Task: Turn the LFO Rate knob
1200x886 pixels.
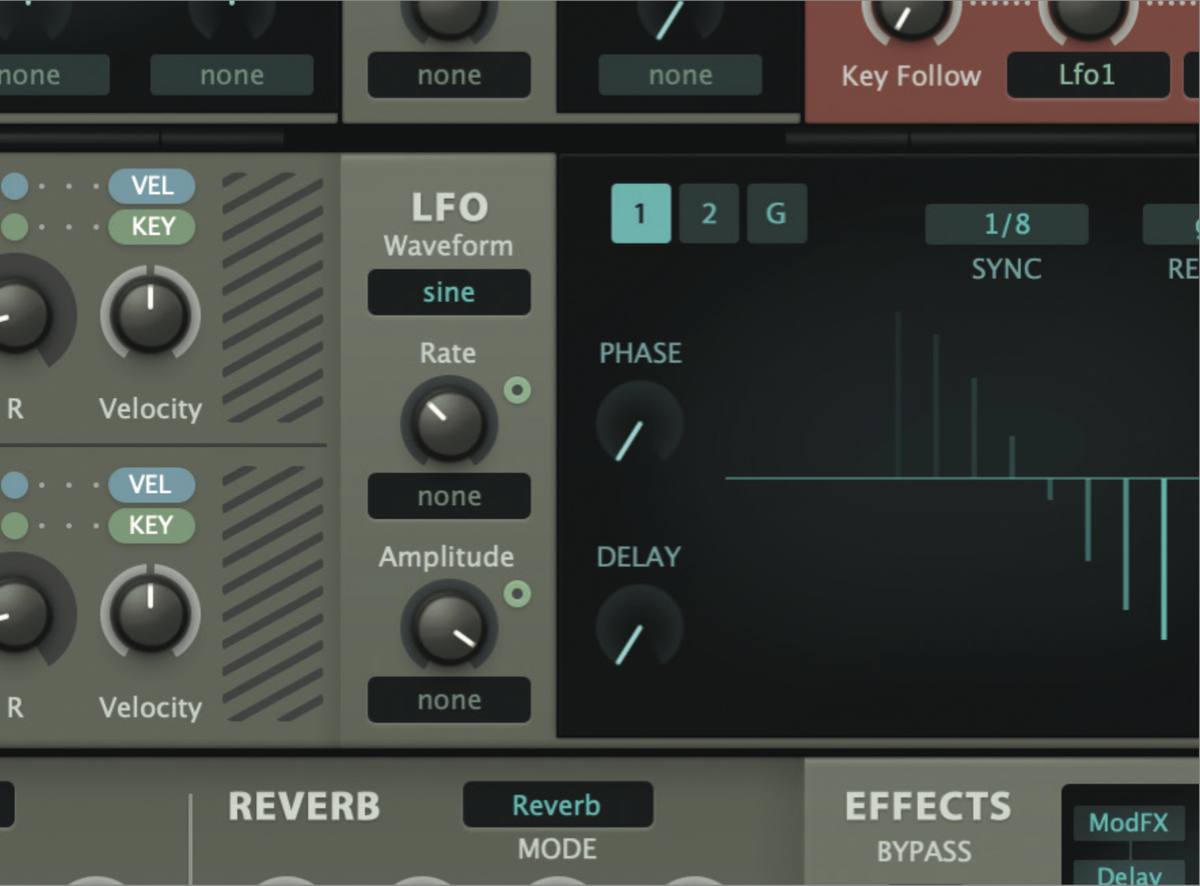Action: (x=448, y=421)
